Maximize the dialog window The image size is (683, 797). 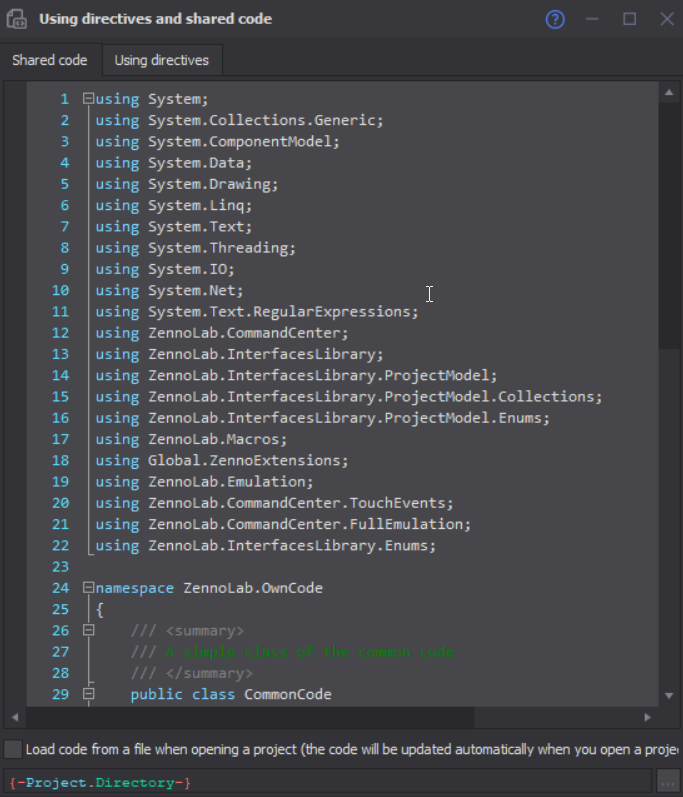coord(630,19)
